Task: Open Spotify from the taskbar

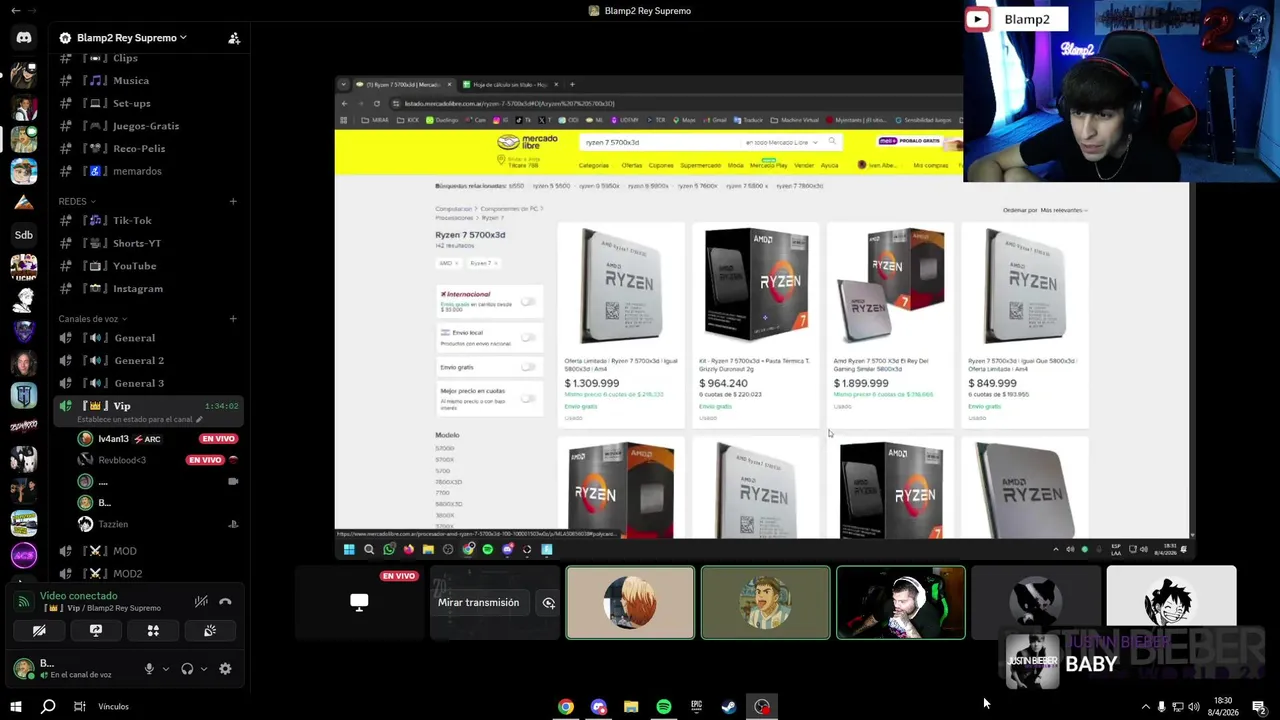Action: [x=664, y=707]
